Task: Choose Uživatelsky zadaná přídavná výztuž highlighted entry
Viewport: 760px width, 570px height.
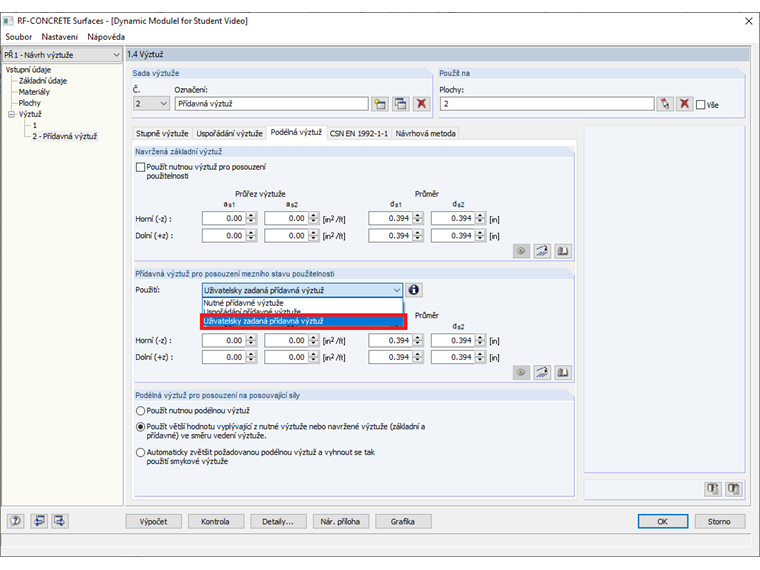Action: (303, 321)
